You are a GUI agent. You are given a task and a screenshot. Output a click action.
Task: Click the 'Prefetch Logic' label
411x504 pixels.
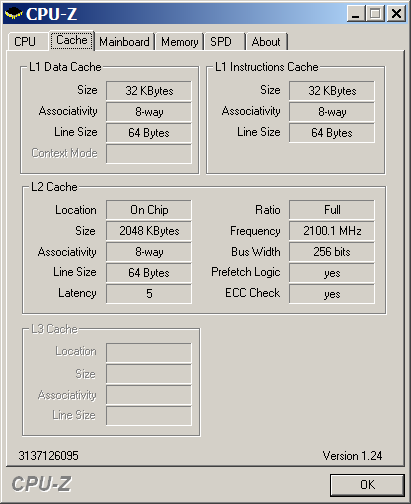[246, 272]
